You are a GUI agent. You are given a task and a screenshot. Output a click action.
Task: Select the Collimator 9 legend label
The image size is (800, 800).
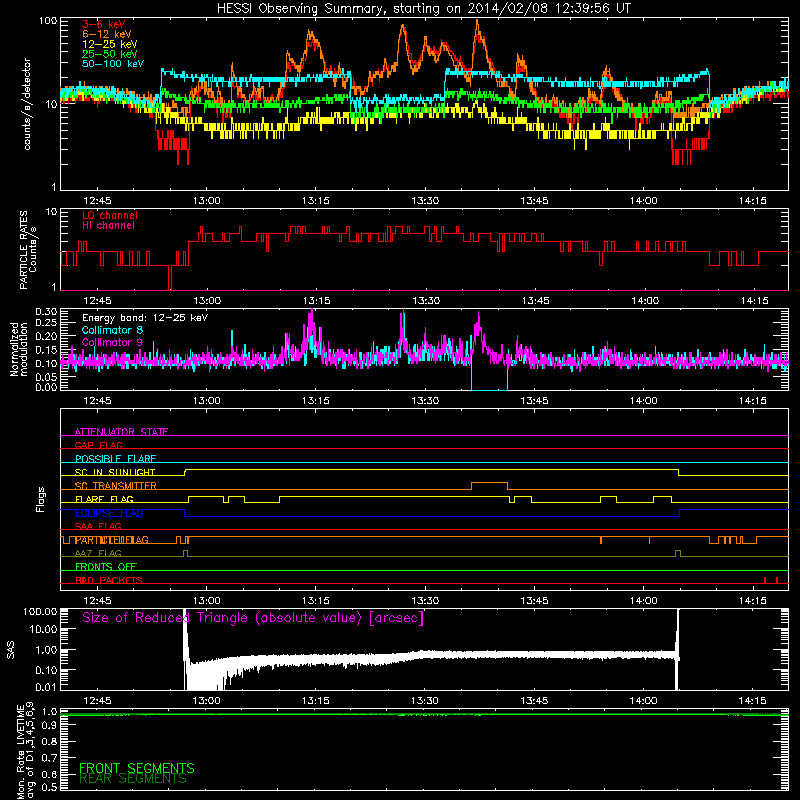pos(112,342)
